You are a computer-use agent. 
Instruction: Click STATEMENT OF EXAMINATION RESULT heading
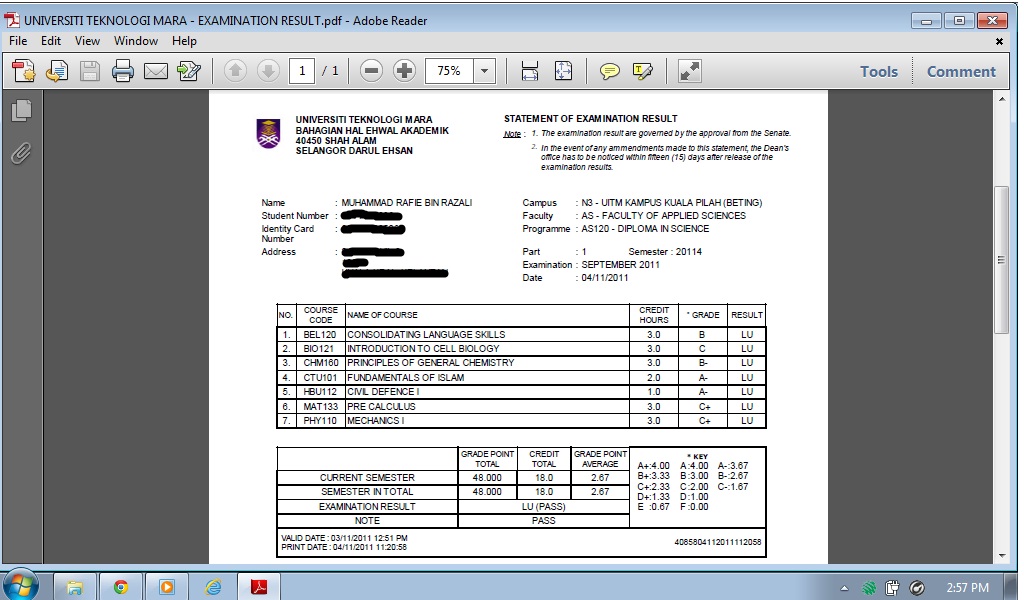coord(590,119)
